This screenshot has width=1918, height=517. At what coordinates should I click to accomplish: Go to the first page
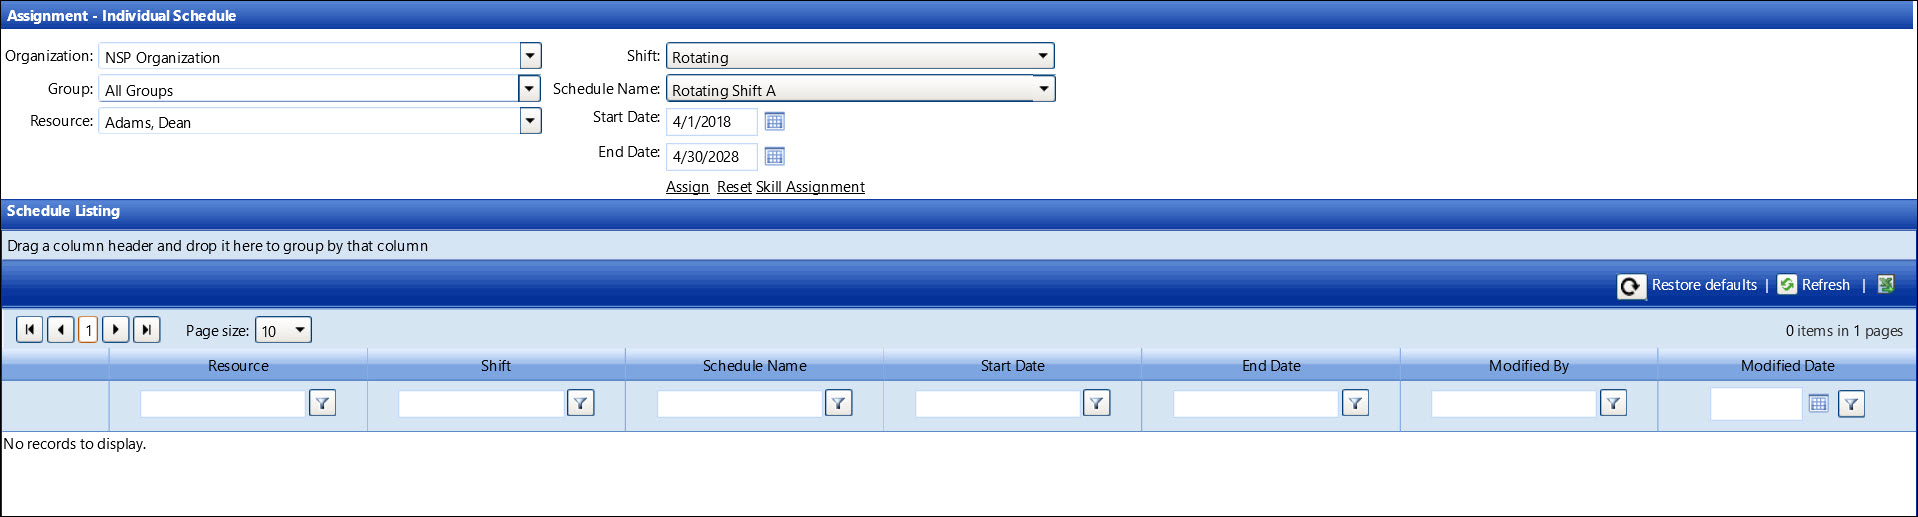30,329
